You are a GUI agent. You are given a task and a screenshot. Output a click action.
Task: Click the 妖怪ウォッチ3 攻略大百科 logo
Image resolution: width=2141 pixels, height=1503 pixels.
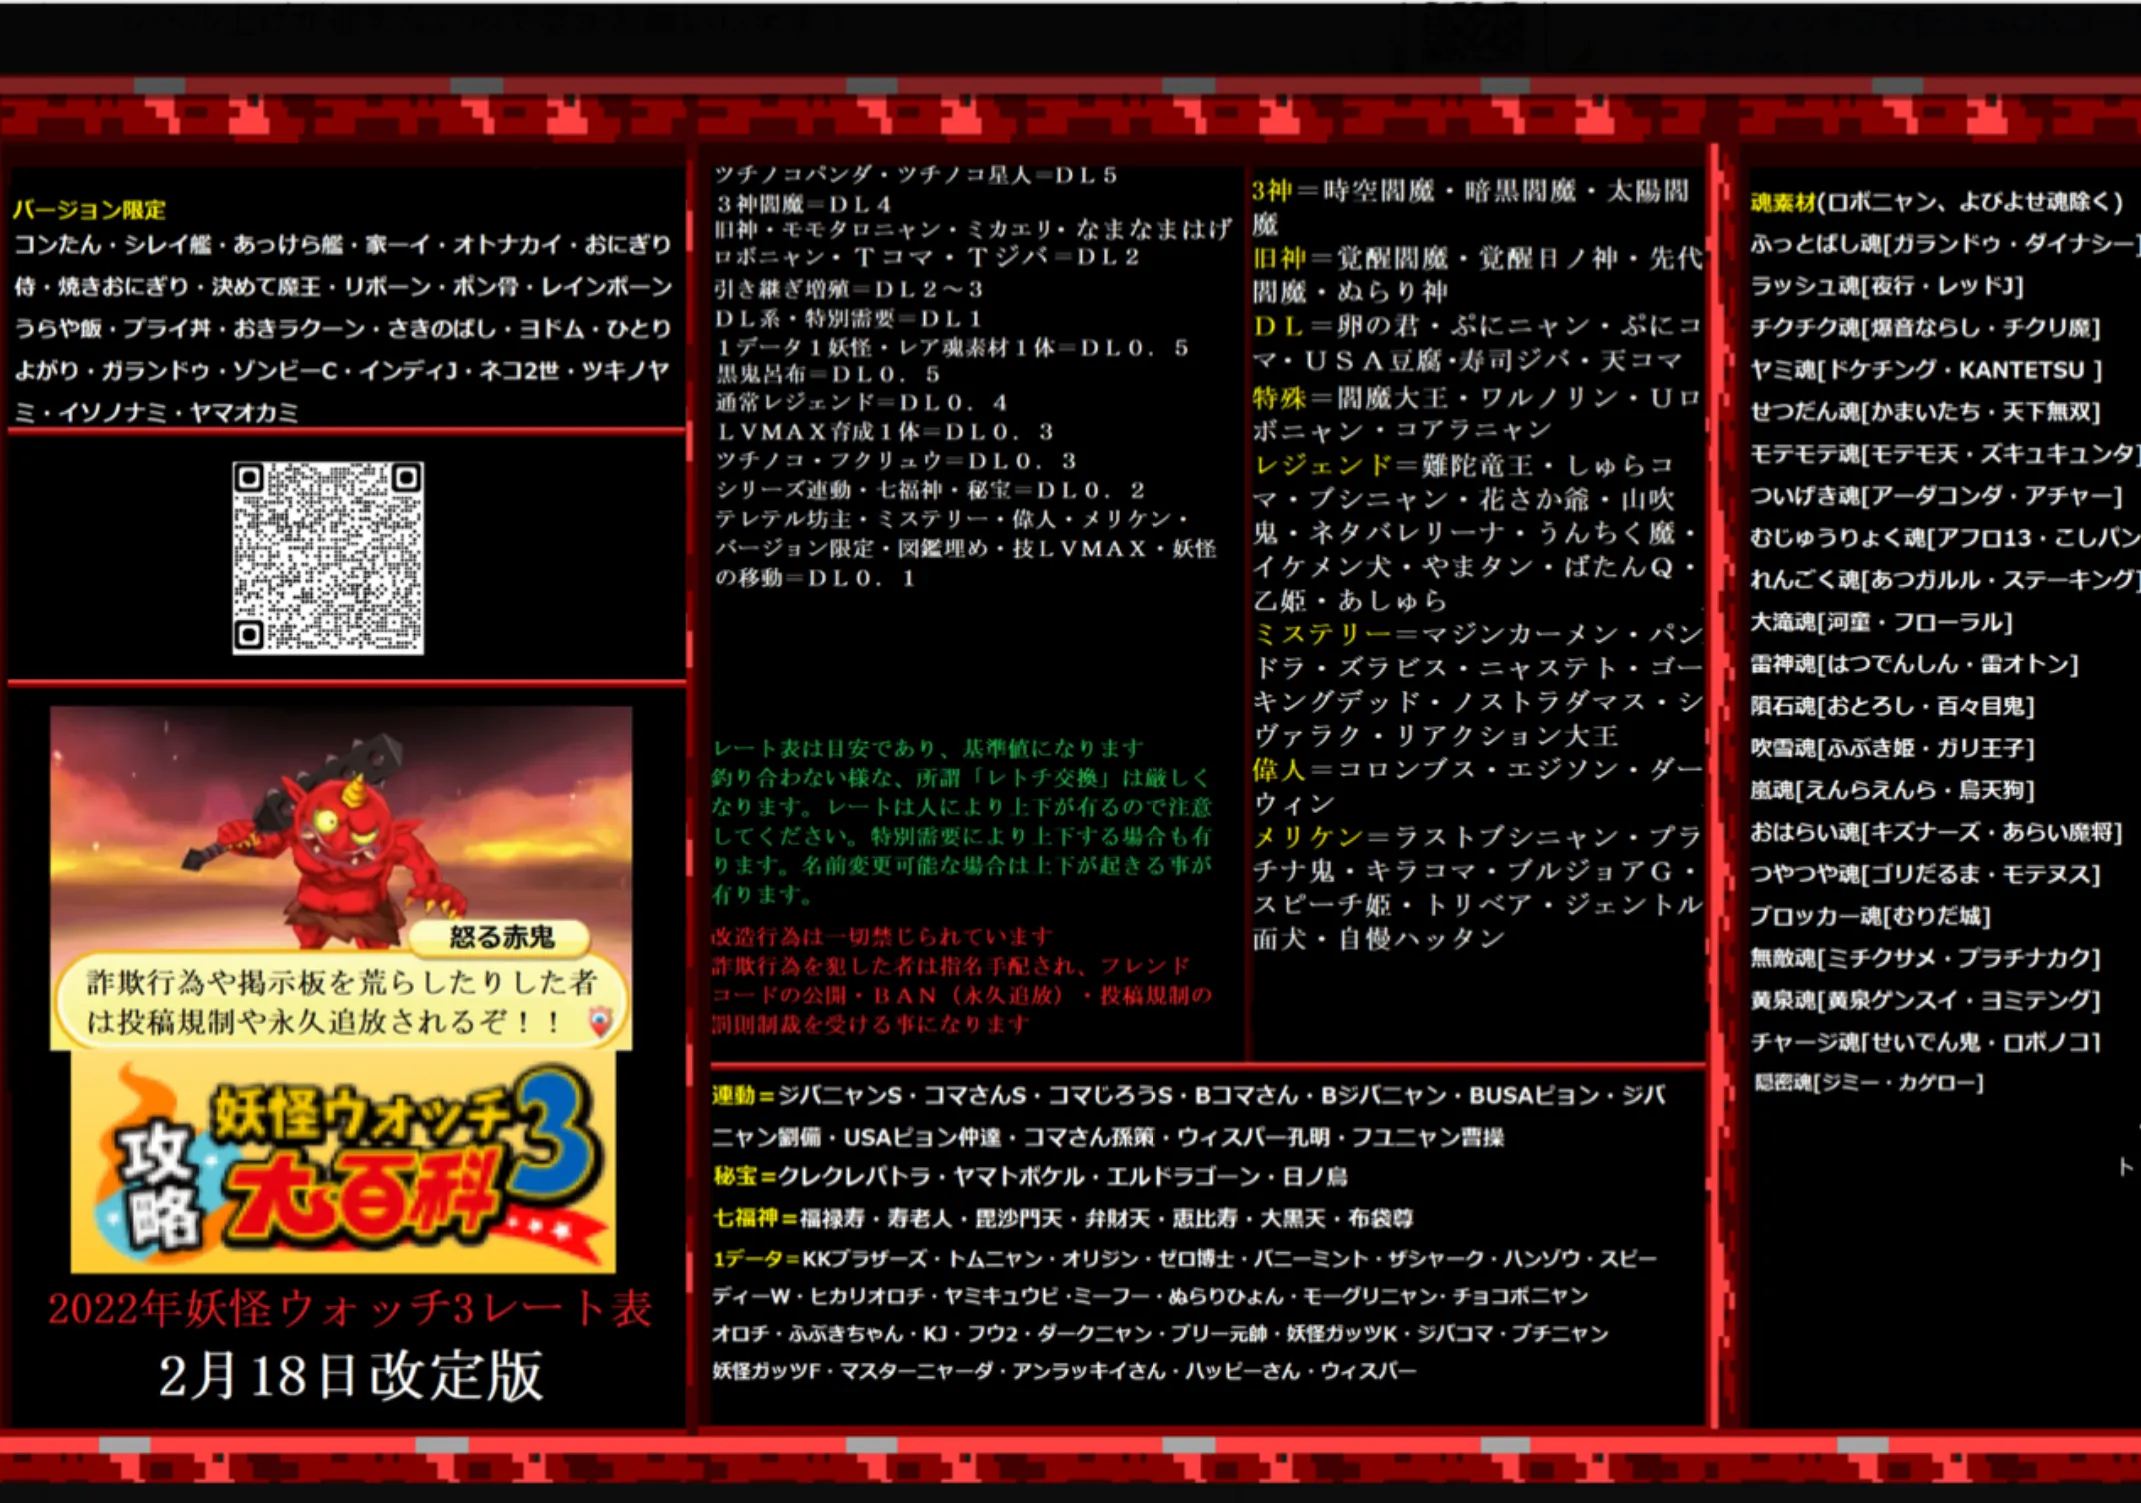click(x=343, y=1163)
